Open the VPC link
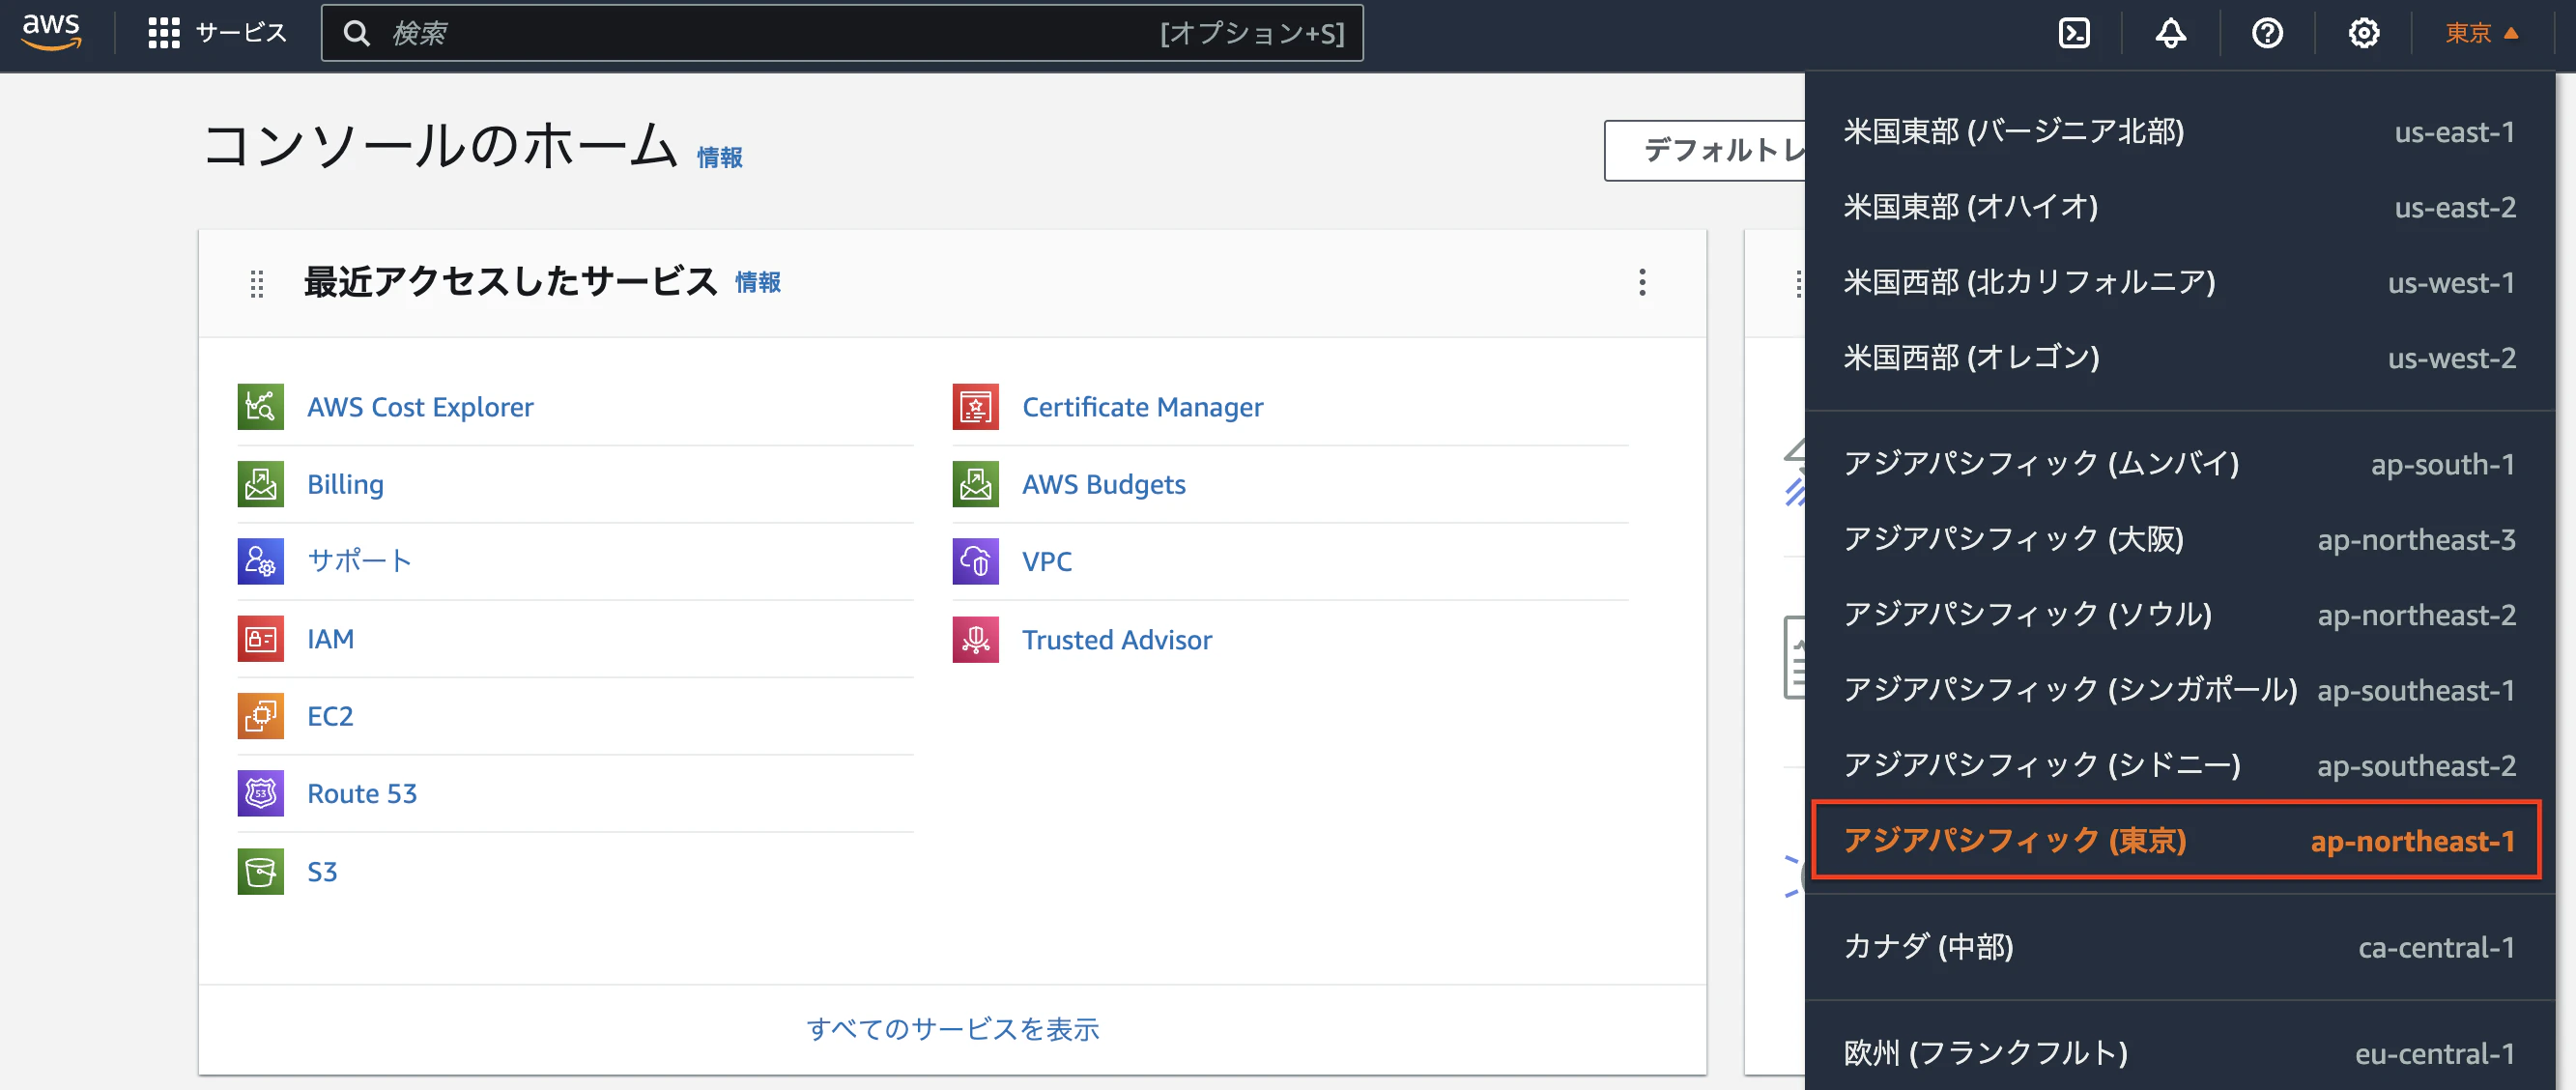2576x1090 pixels. click(1046, 561)
